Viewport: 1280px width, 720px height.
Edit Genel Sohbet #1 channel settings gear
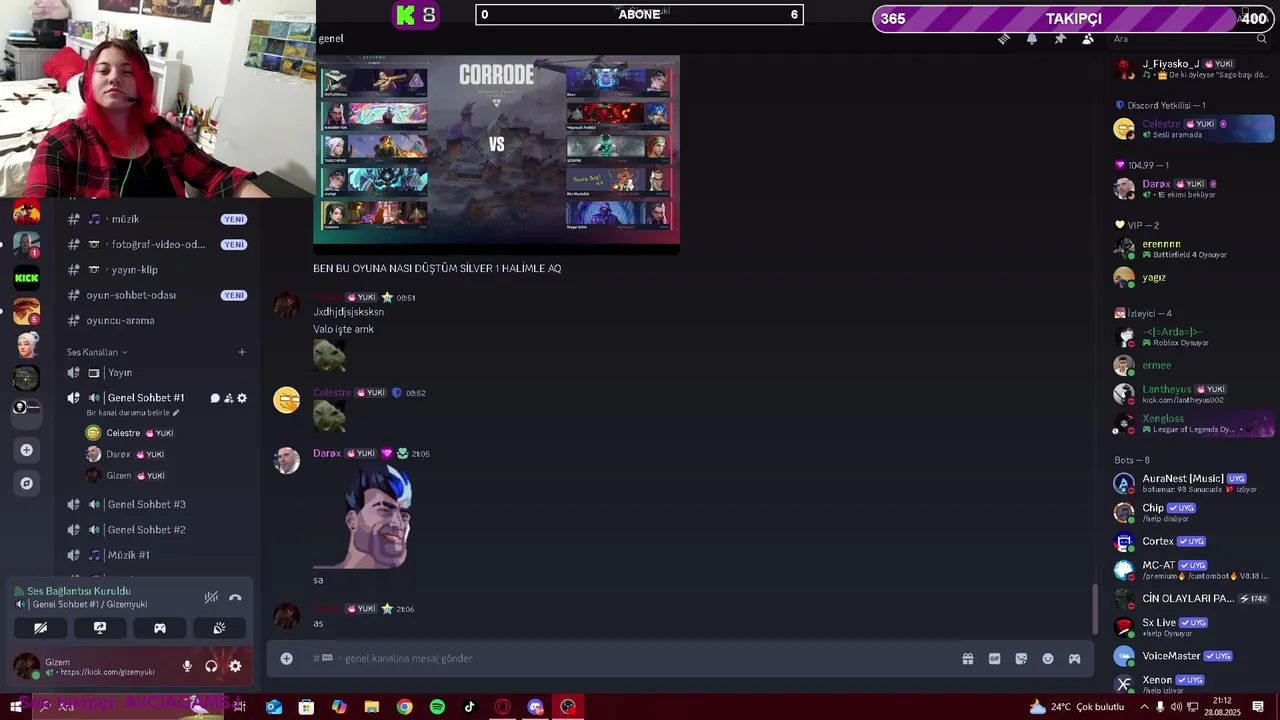click(241, 398)
